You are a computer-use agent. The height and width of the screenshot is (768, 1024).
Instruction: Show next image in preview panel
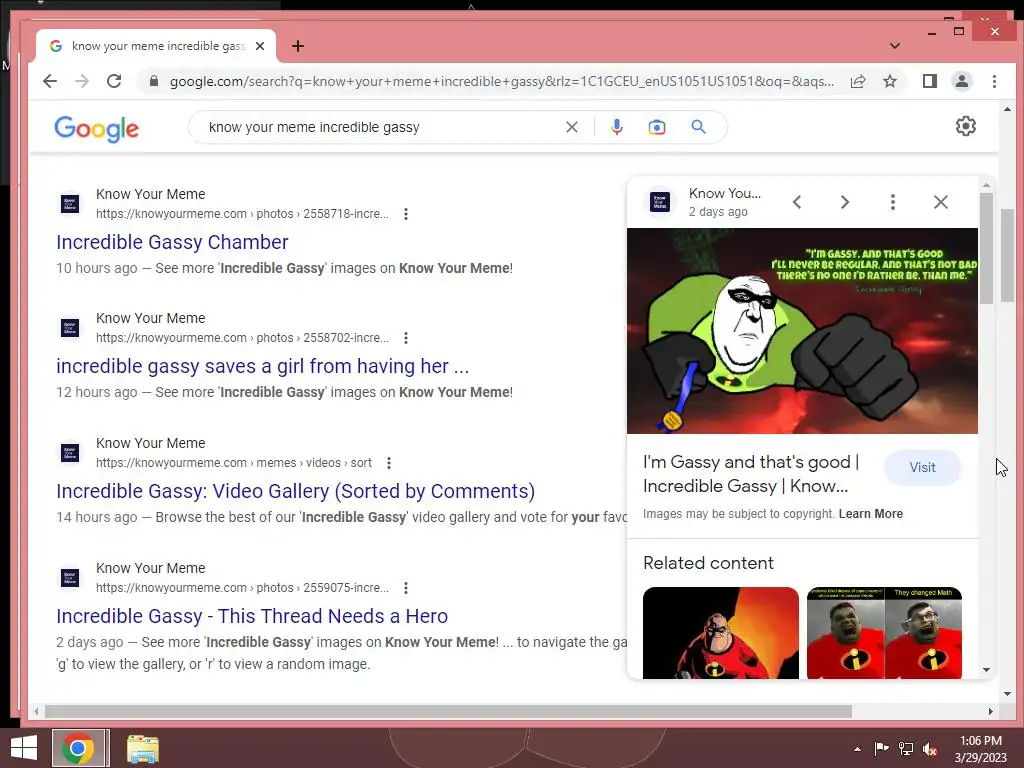tap(844, 202)
